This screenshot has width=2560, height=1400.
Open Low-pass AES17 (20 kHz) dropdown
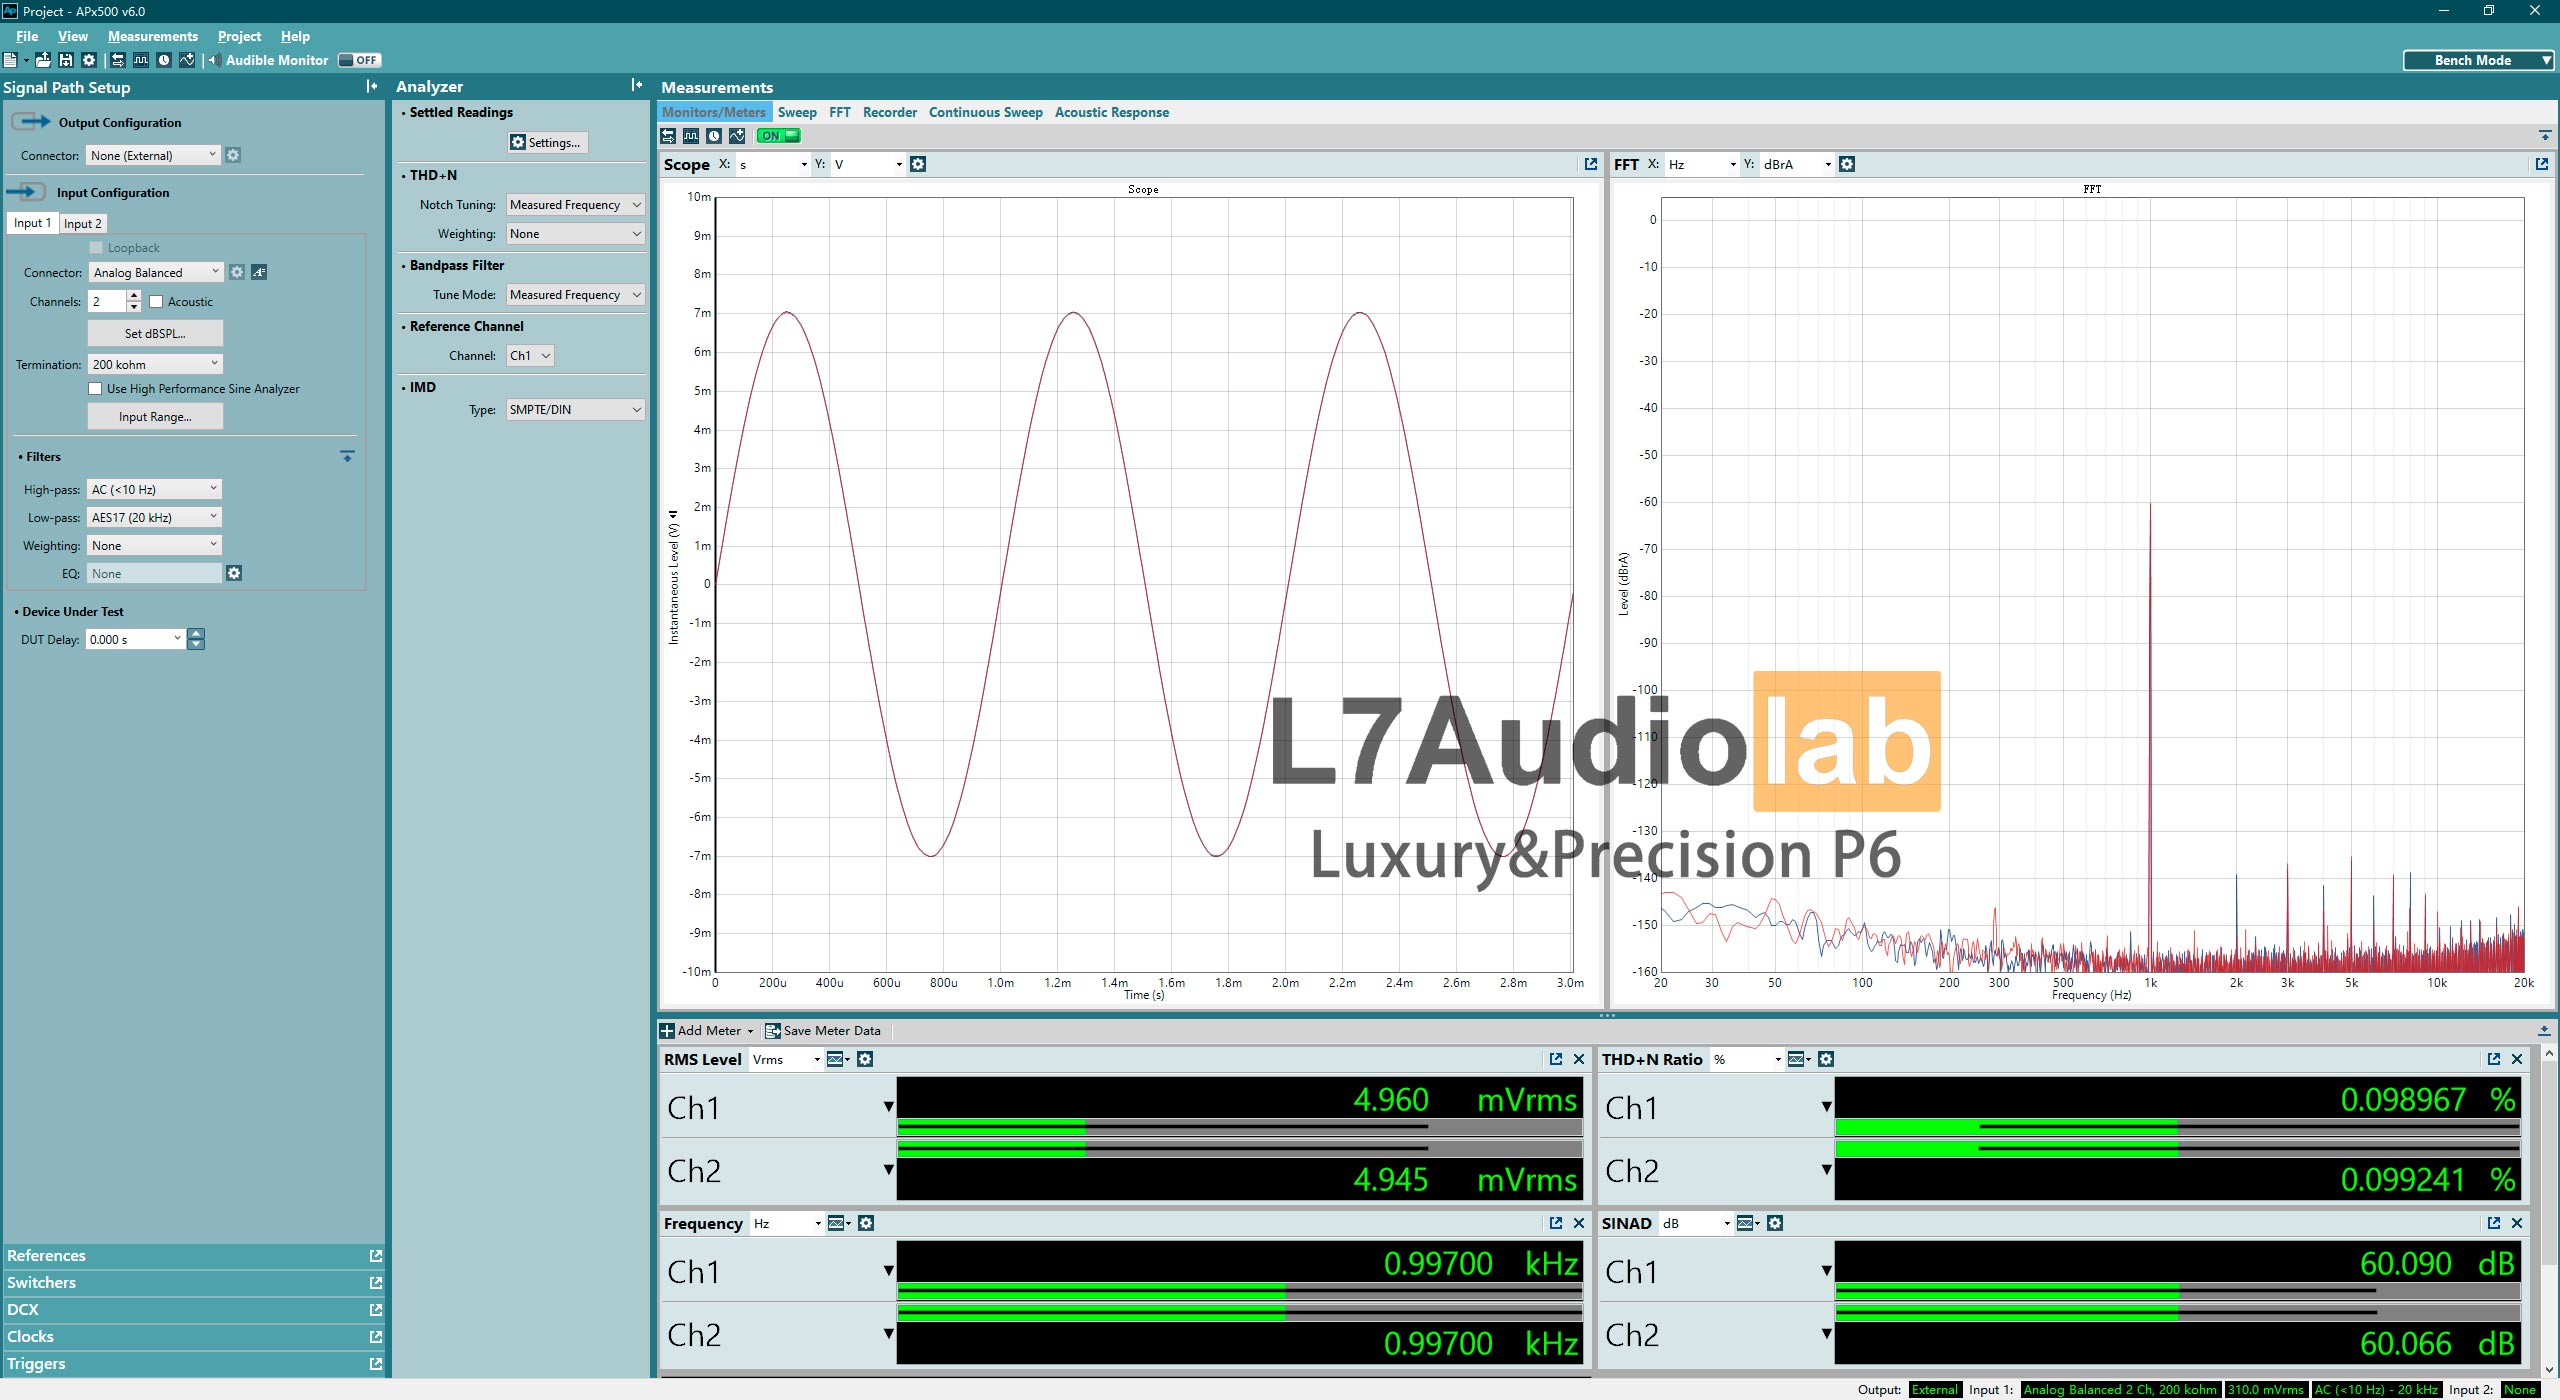coord(154,517)
